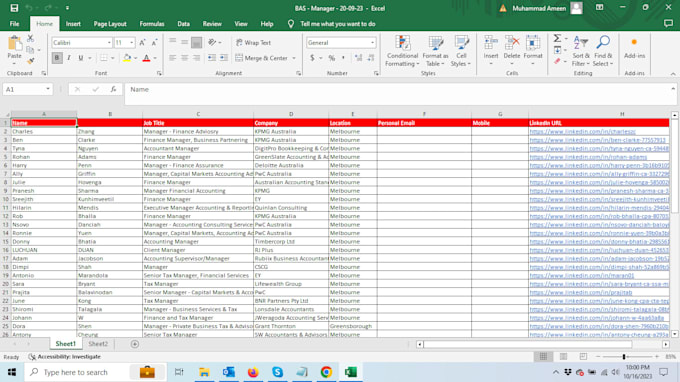Open Sort & Filter dropdown
680x382 pixels.
(x=581, y=51)
